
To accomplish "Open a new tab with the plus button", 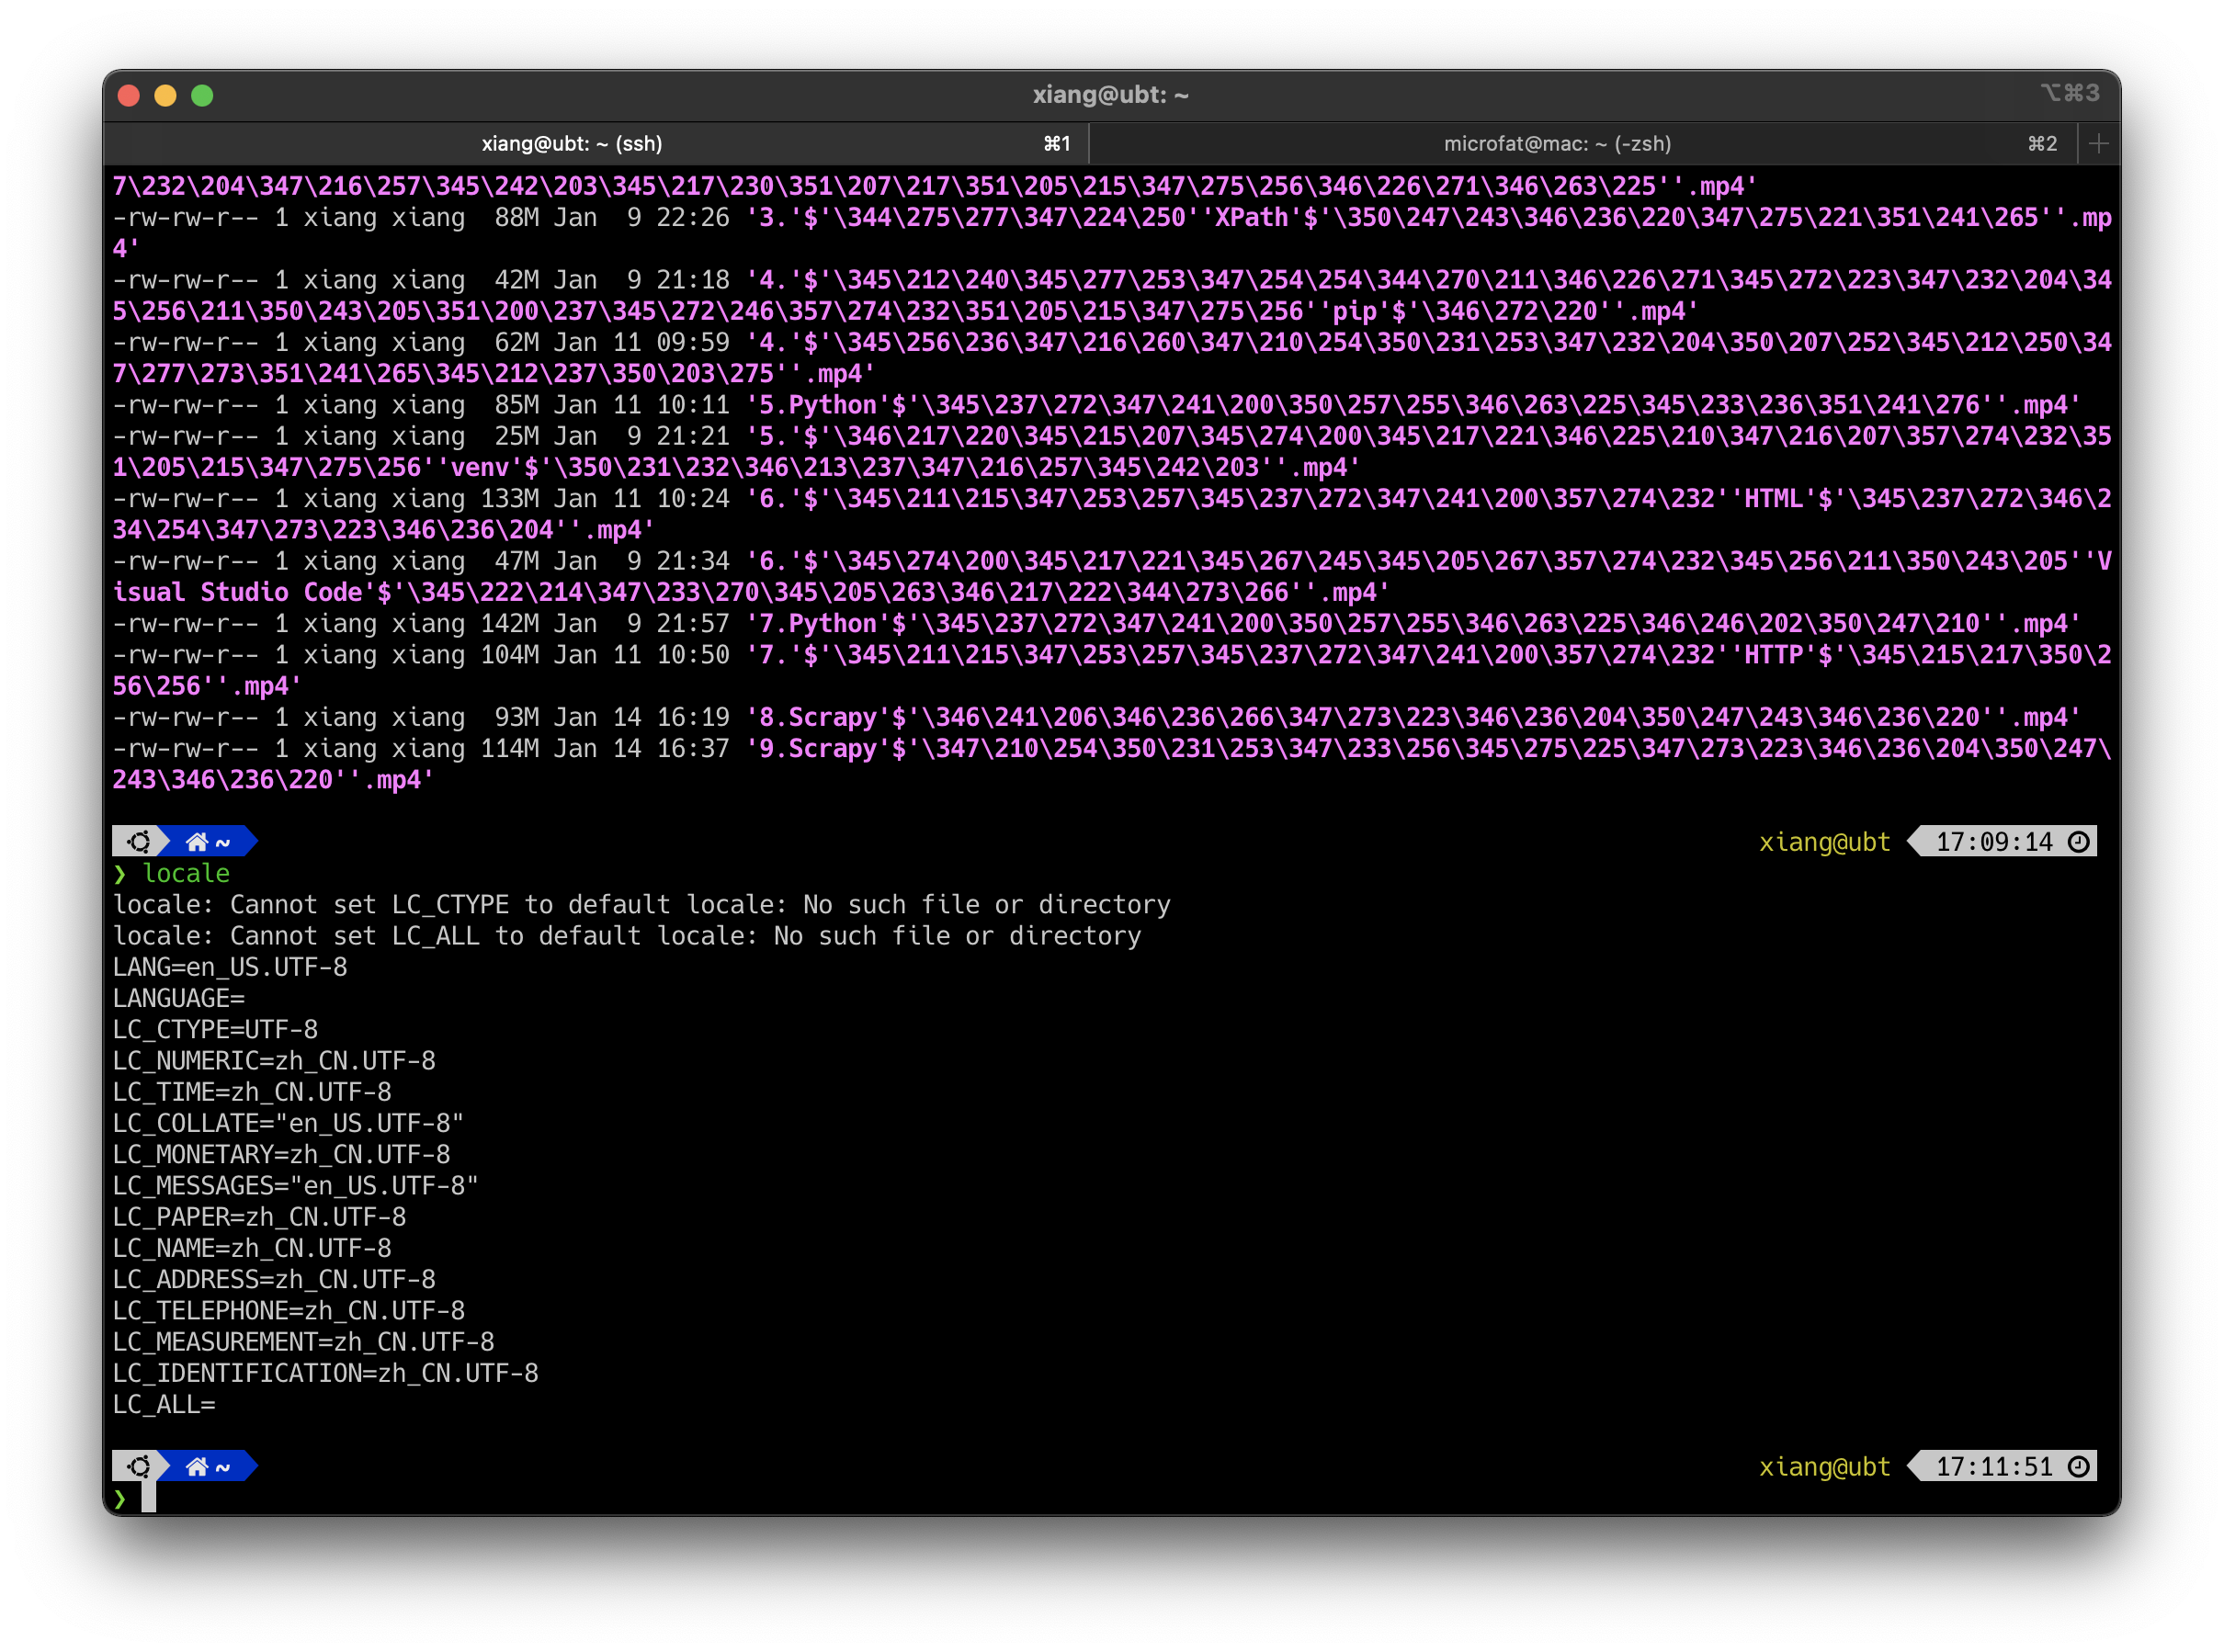I will [2098, 143].
